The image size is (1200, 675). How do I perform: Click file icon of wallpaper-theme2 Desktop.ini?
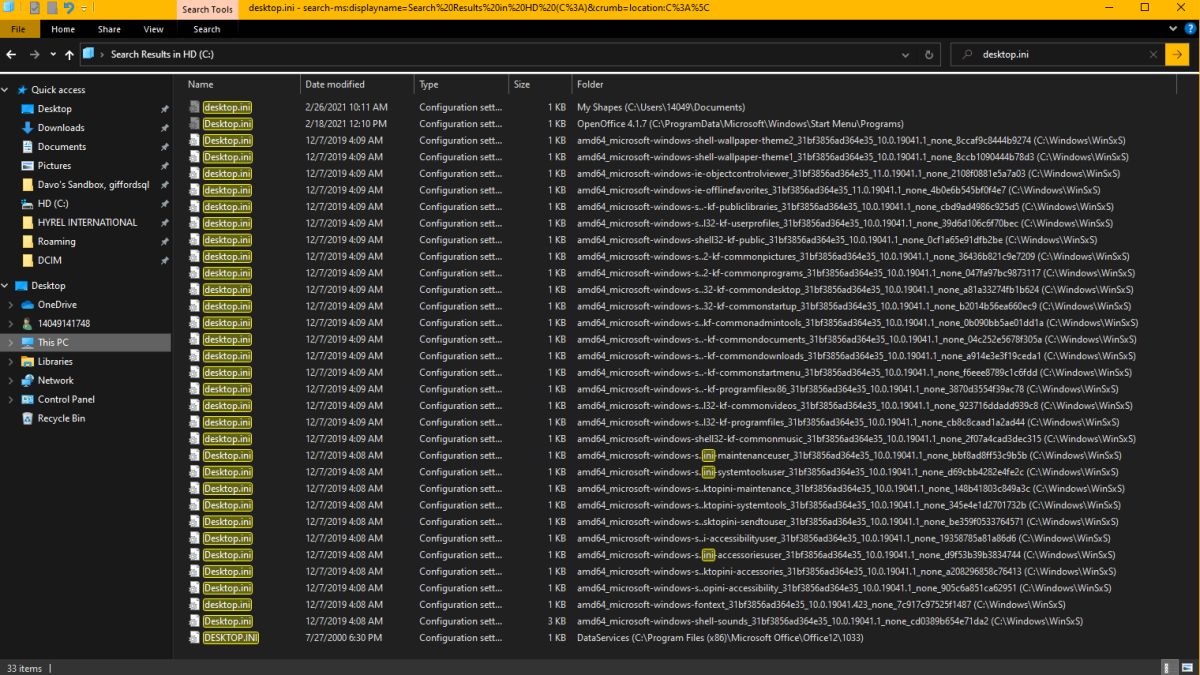(194, 140)
